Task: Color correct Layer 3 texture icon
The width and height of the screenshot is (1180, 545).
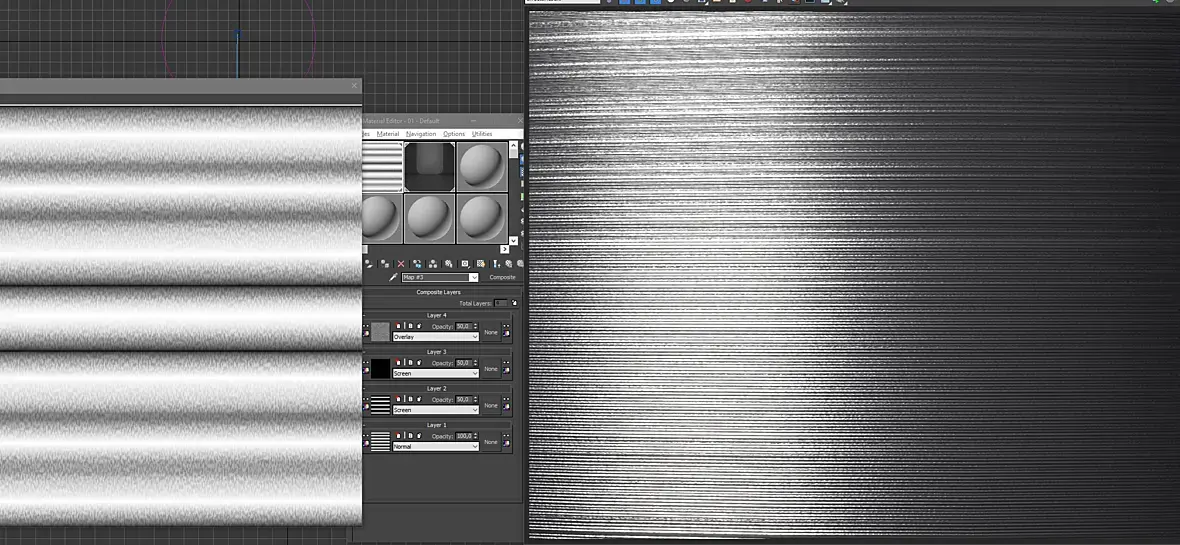Action: (366, 370)
